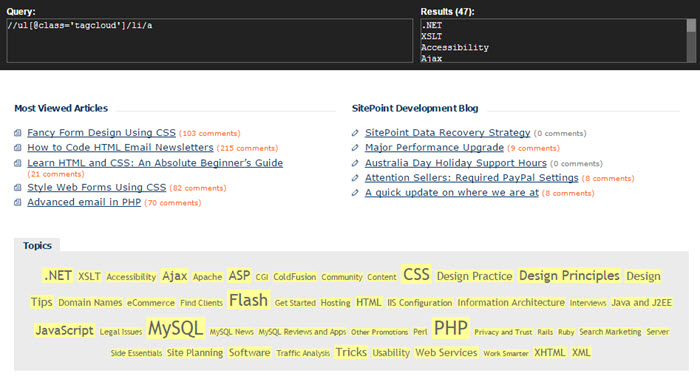Select the Site Planning topic tag
This screenshot has height=376, width=700.
[x=195, y=353]
